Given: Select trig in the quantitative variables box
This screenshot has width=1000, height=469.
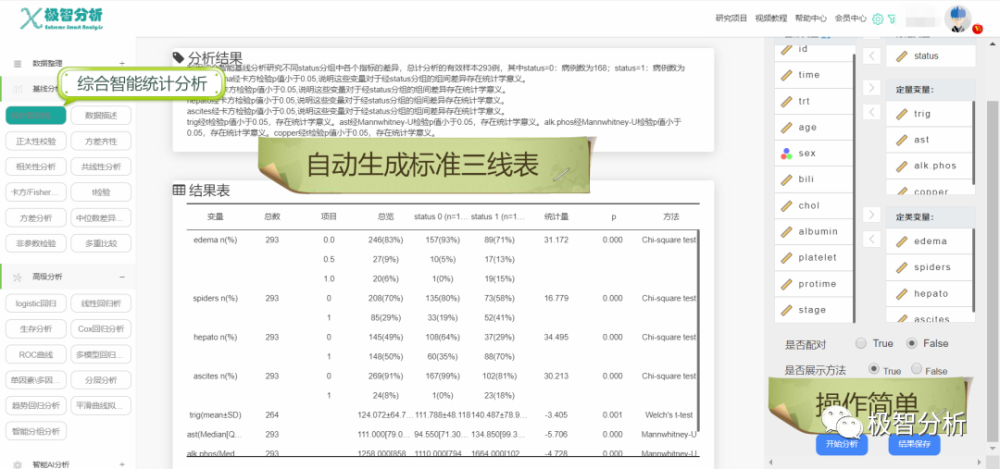Looking at the screenshot, I should tap(930, 114).
